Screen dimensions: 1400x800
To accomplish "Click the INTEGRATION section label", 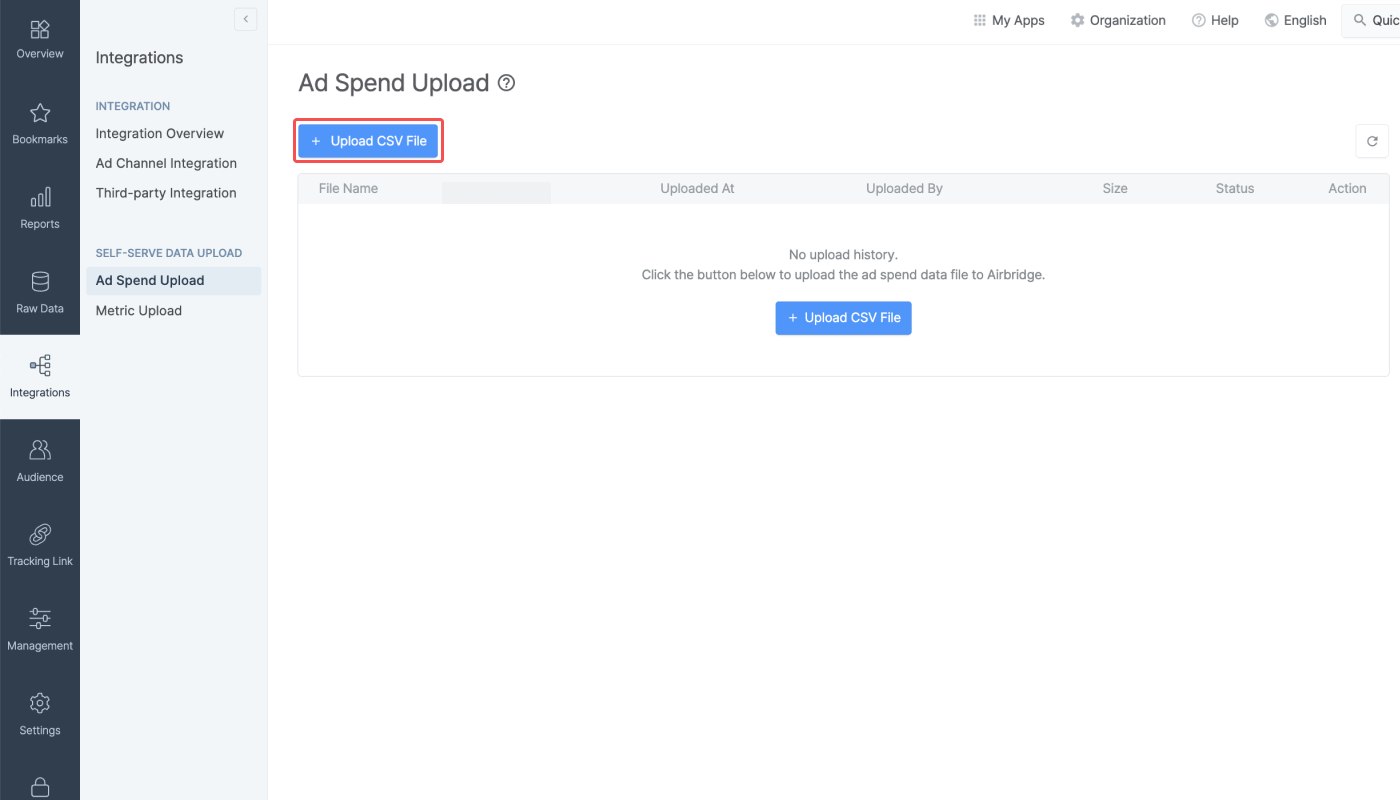I will pyautogui.click(x=133, y=106).
